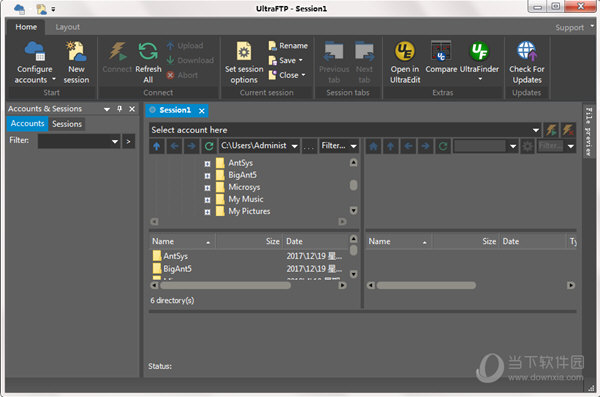
Task: Open Configure accounts
Action: pos(34,63)
